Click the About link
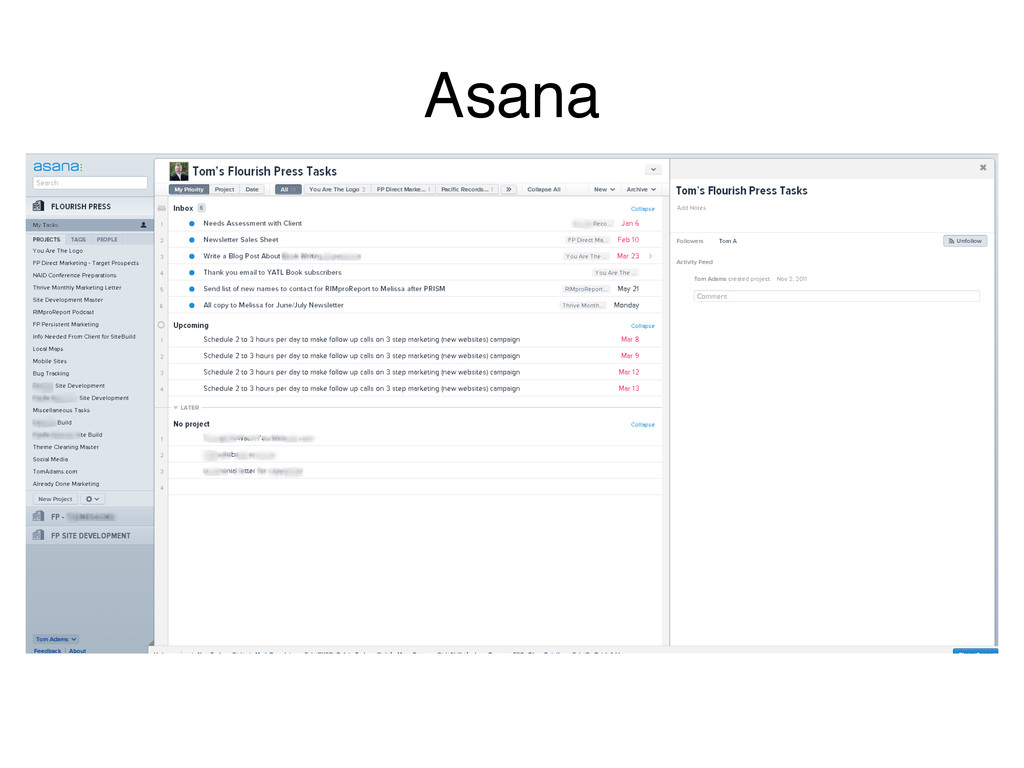The height and width of the screenshot is (768, 1024). point(77,650)
